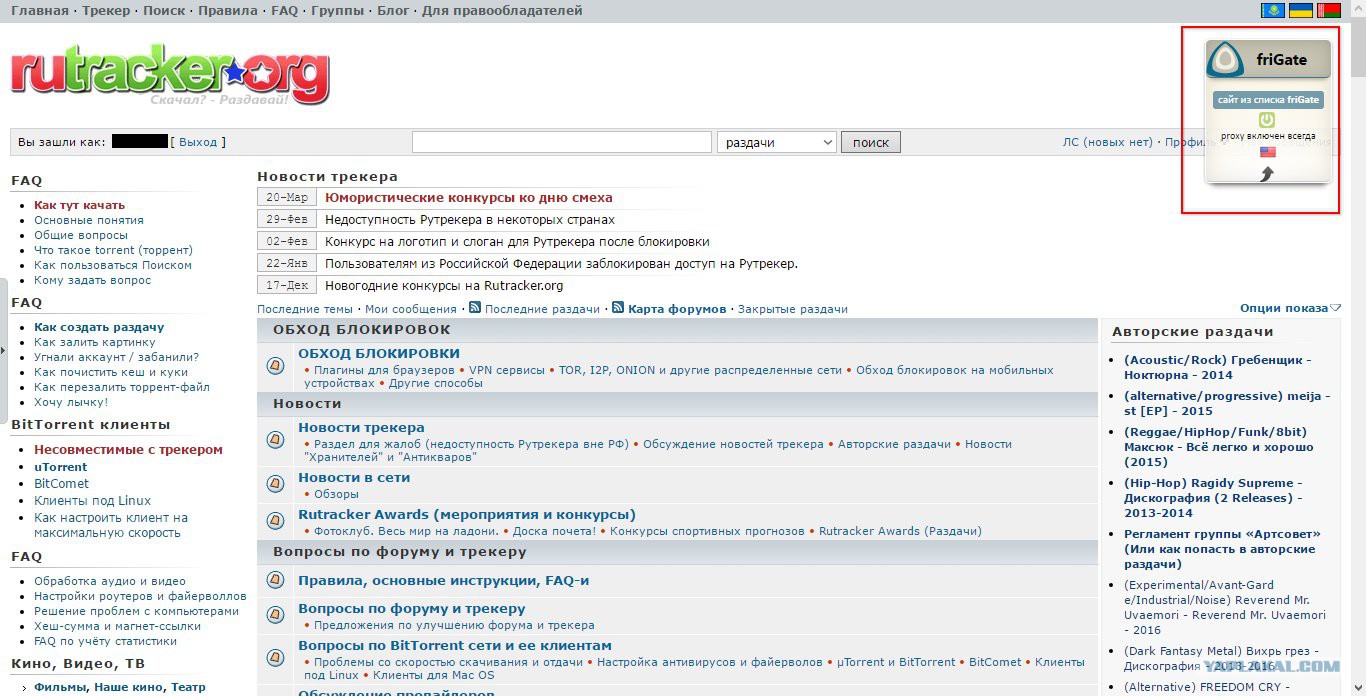Open the Хочу лычку! link
1366x696 pixels.
(x=71, y=402)
